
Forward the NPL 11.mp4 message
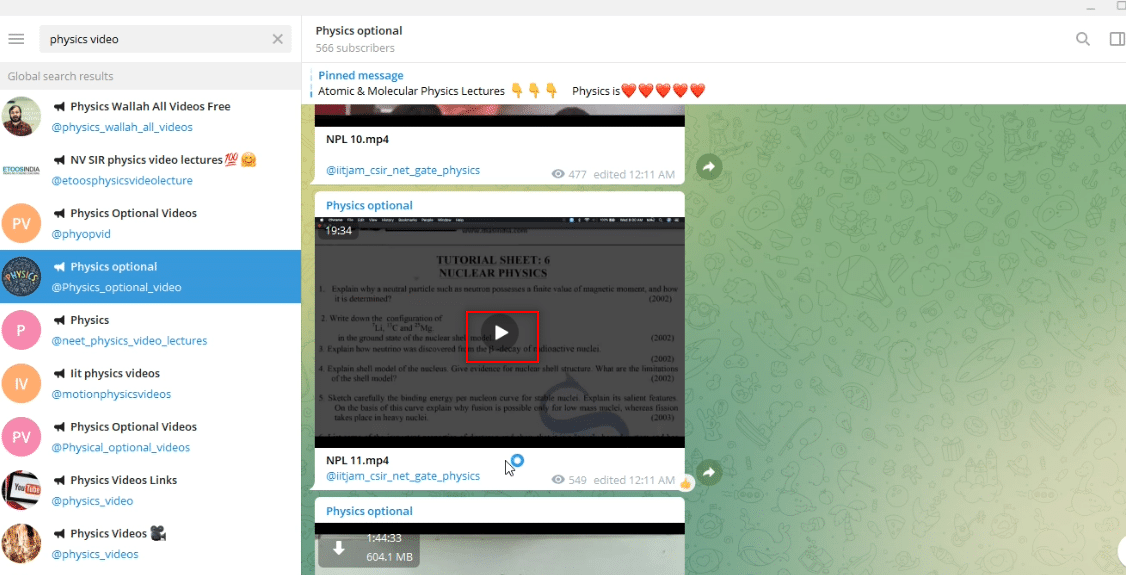(x=709, y=472)
